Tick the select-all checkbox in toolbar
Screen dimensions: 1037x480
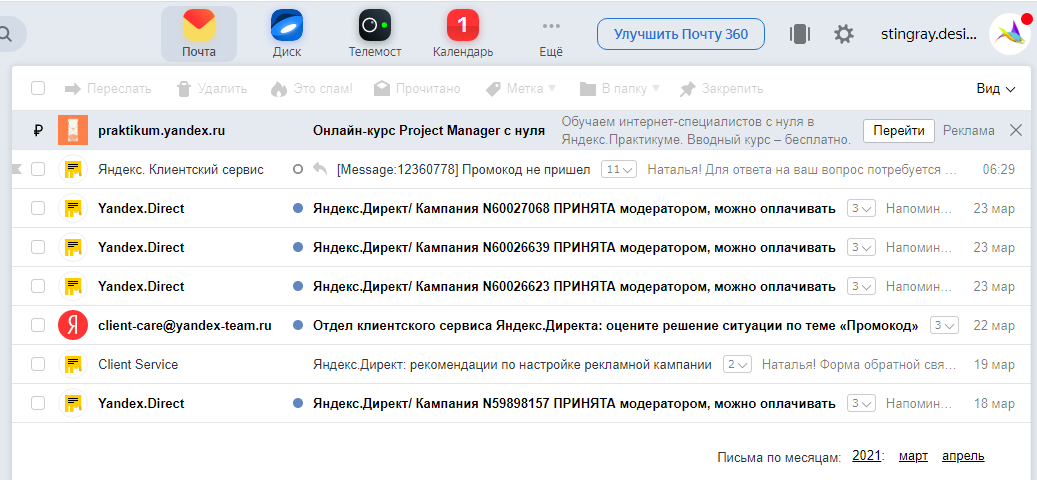click(38, 89)
